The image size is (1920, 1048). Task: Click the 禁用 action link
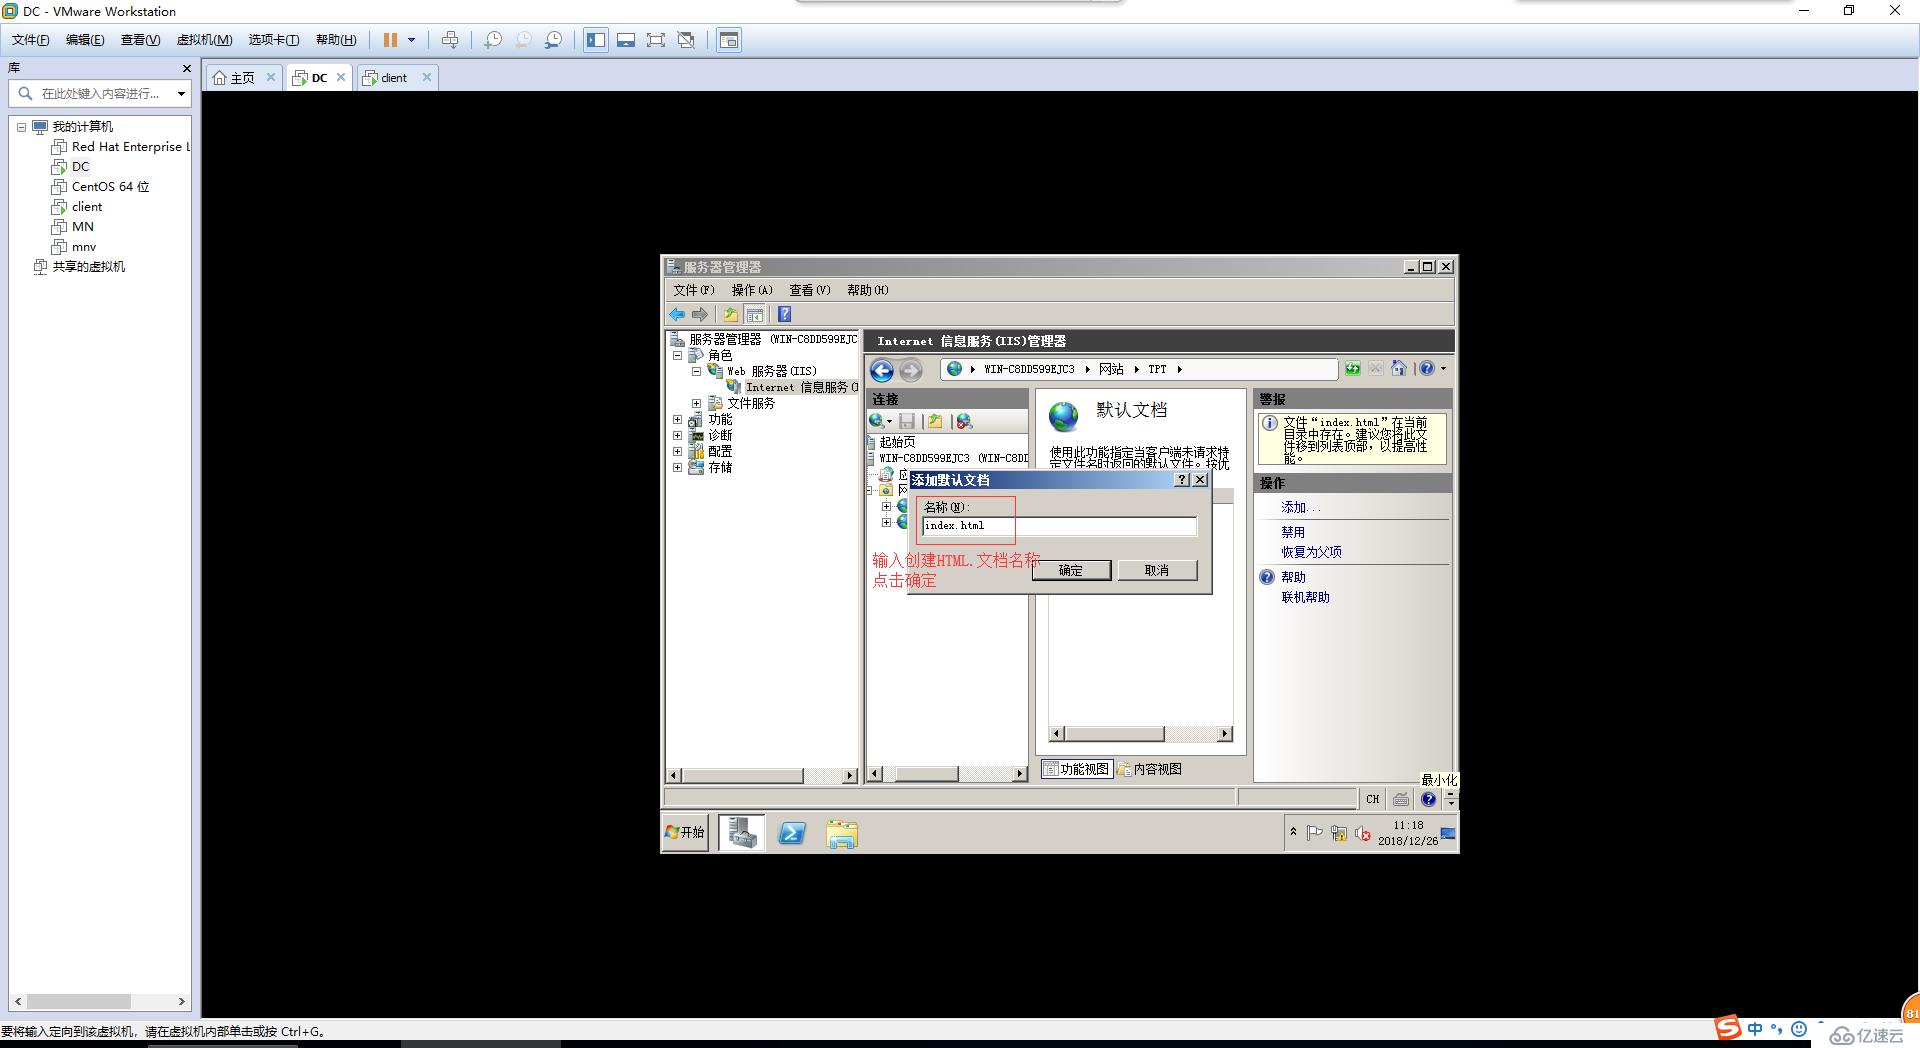click(1293, 533)
